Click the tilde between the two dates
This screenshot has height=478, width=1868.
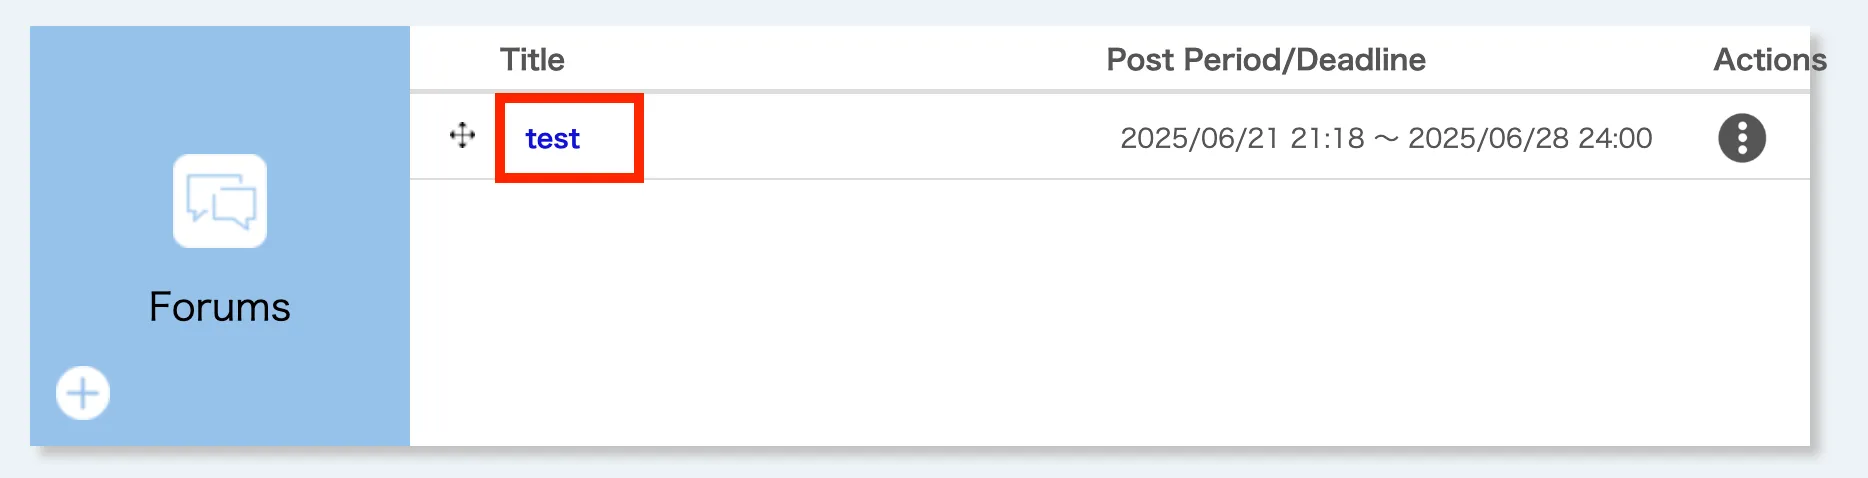pyautogui.click(x=1386, y=139)
